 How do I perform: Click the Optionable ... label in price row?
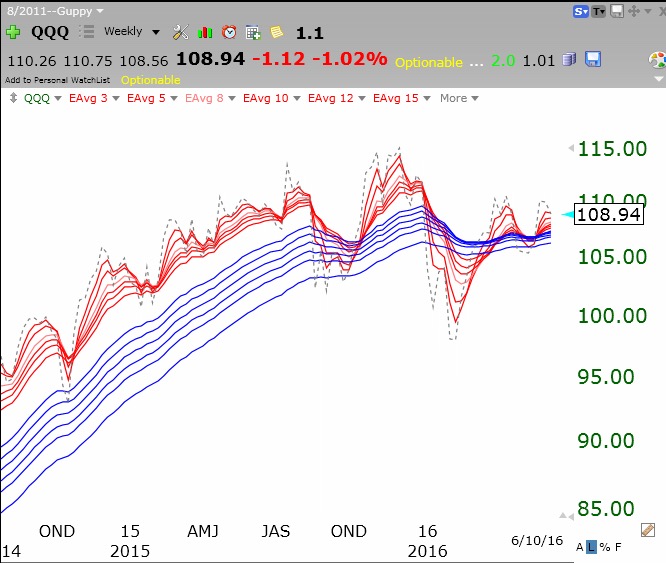[439, 62]
